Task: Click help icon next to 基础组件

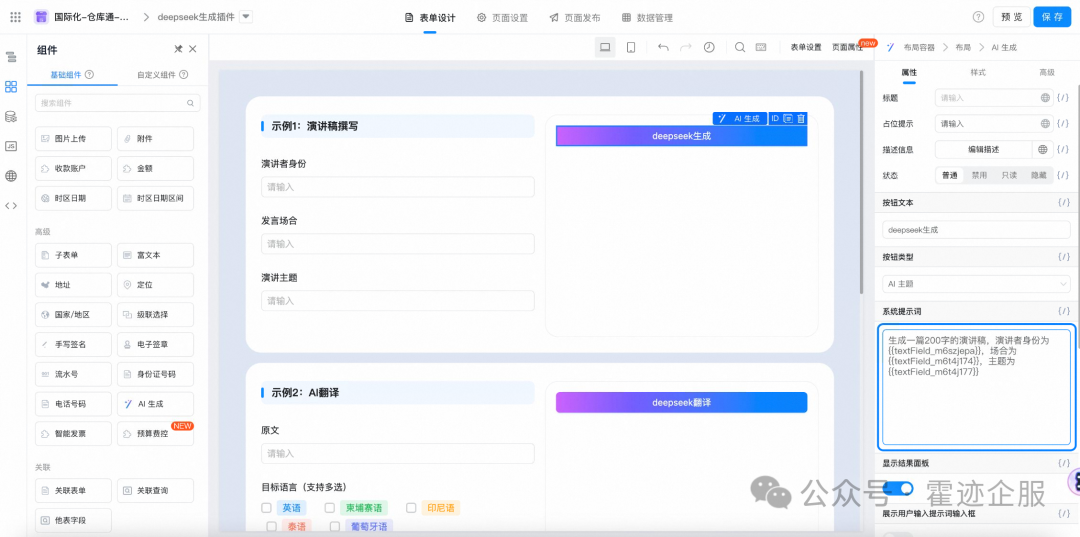Action: coord(89,74)
